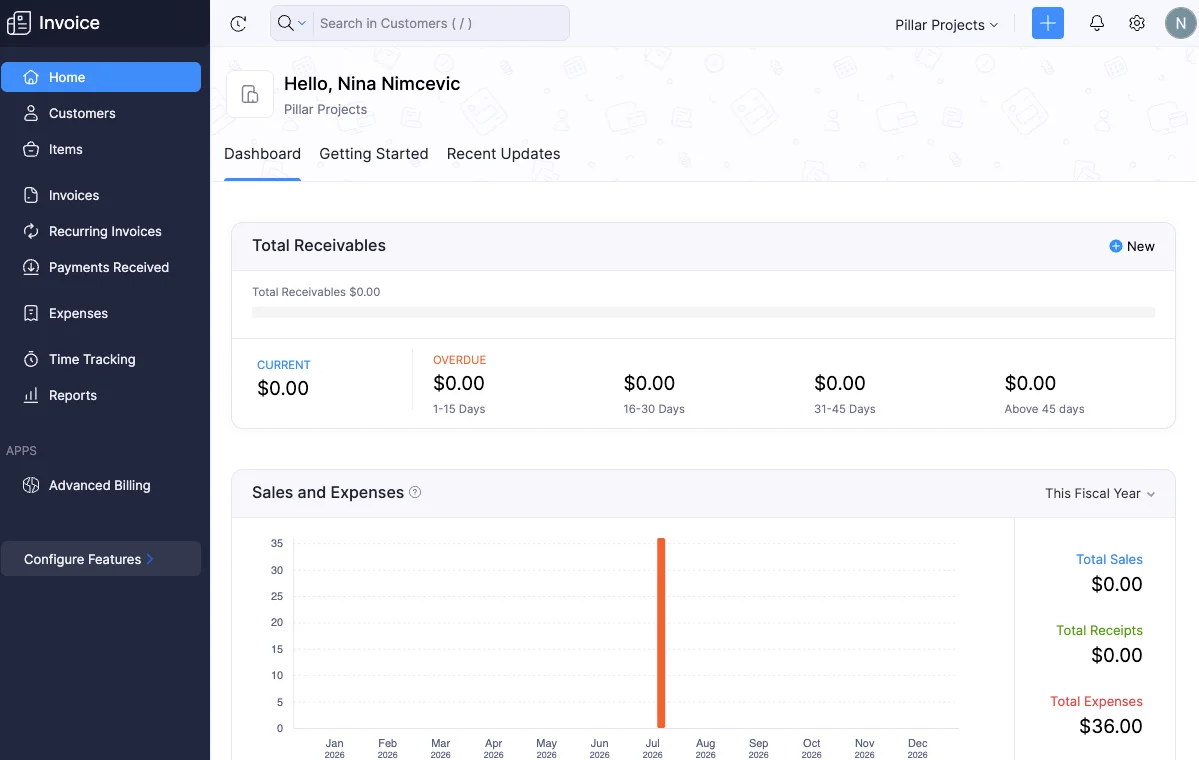The image size is (1199, 760).
Task: Click the blue plus icon beside New
Action: (1116, 246)
